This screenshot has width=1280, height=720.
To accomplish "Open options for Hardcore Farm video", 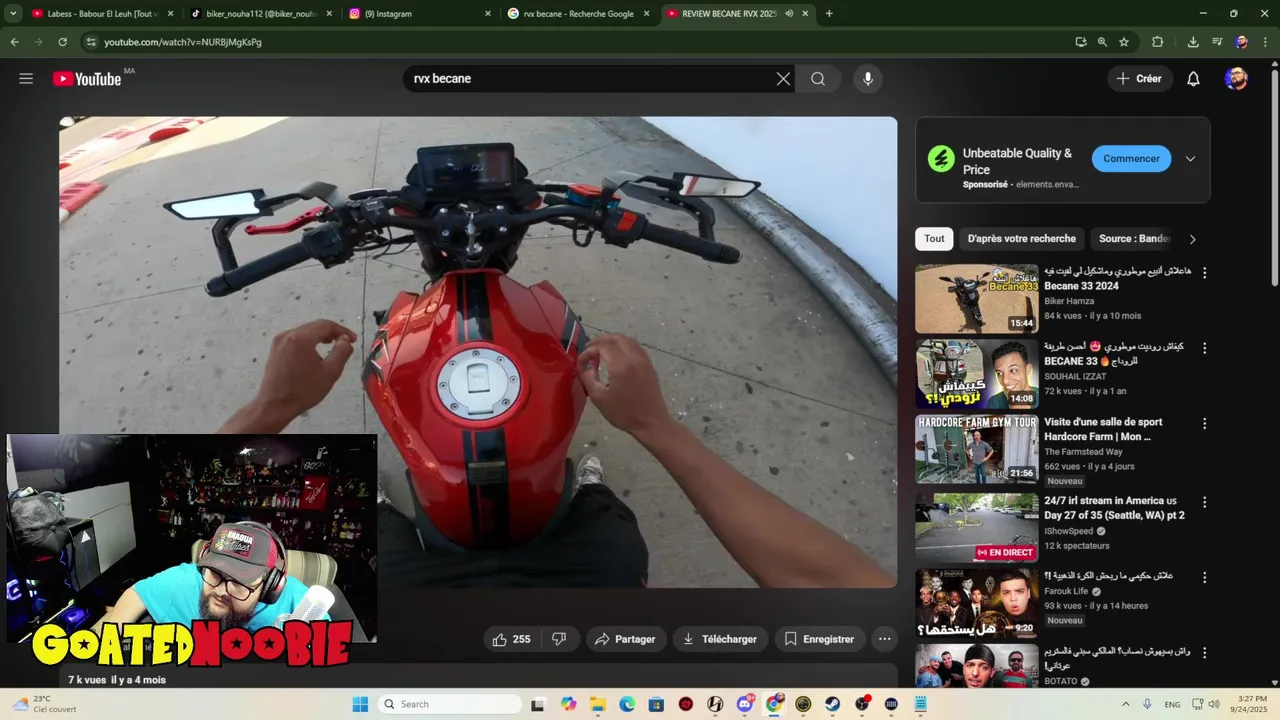I will coord(1204,424).
